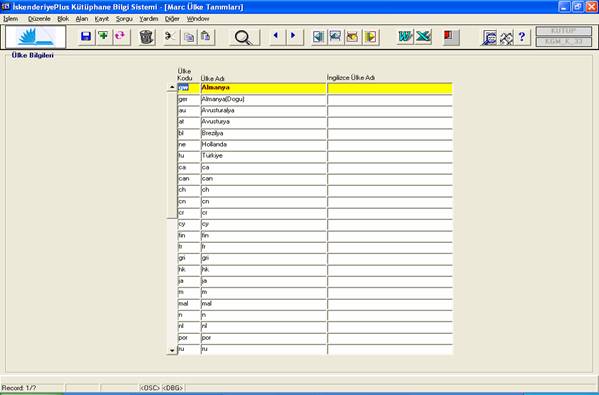Screen dimensions: 599x395
Task: Go to next record with right arrow
Action: (x=294, y=37)
